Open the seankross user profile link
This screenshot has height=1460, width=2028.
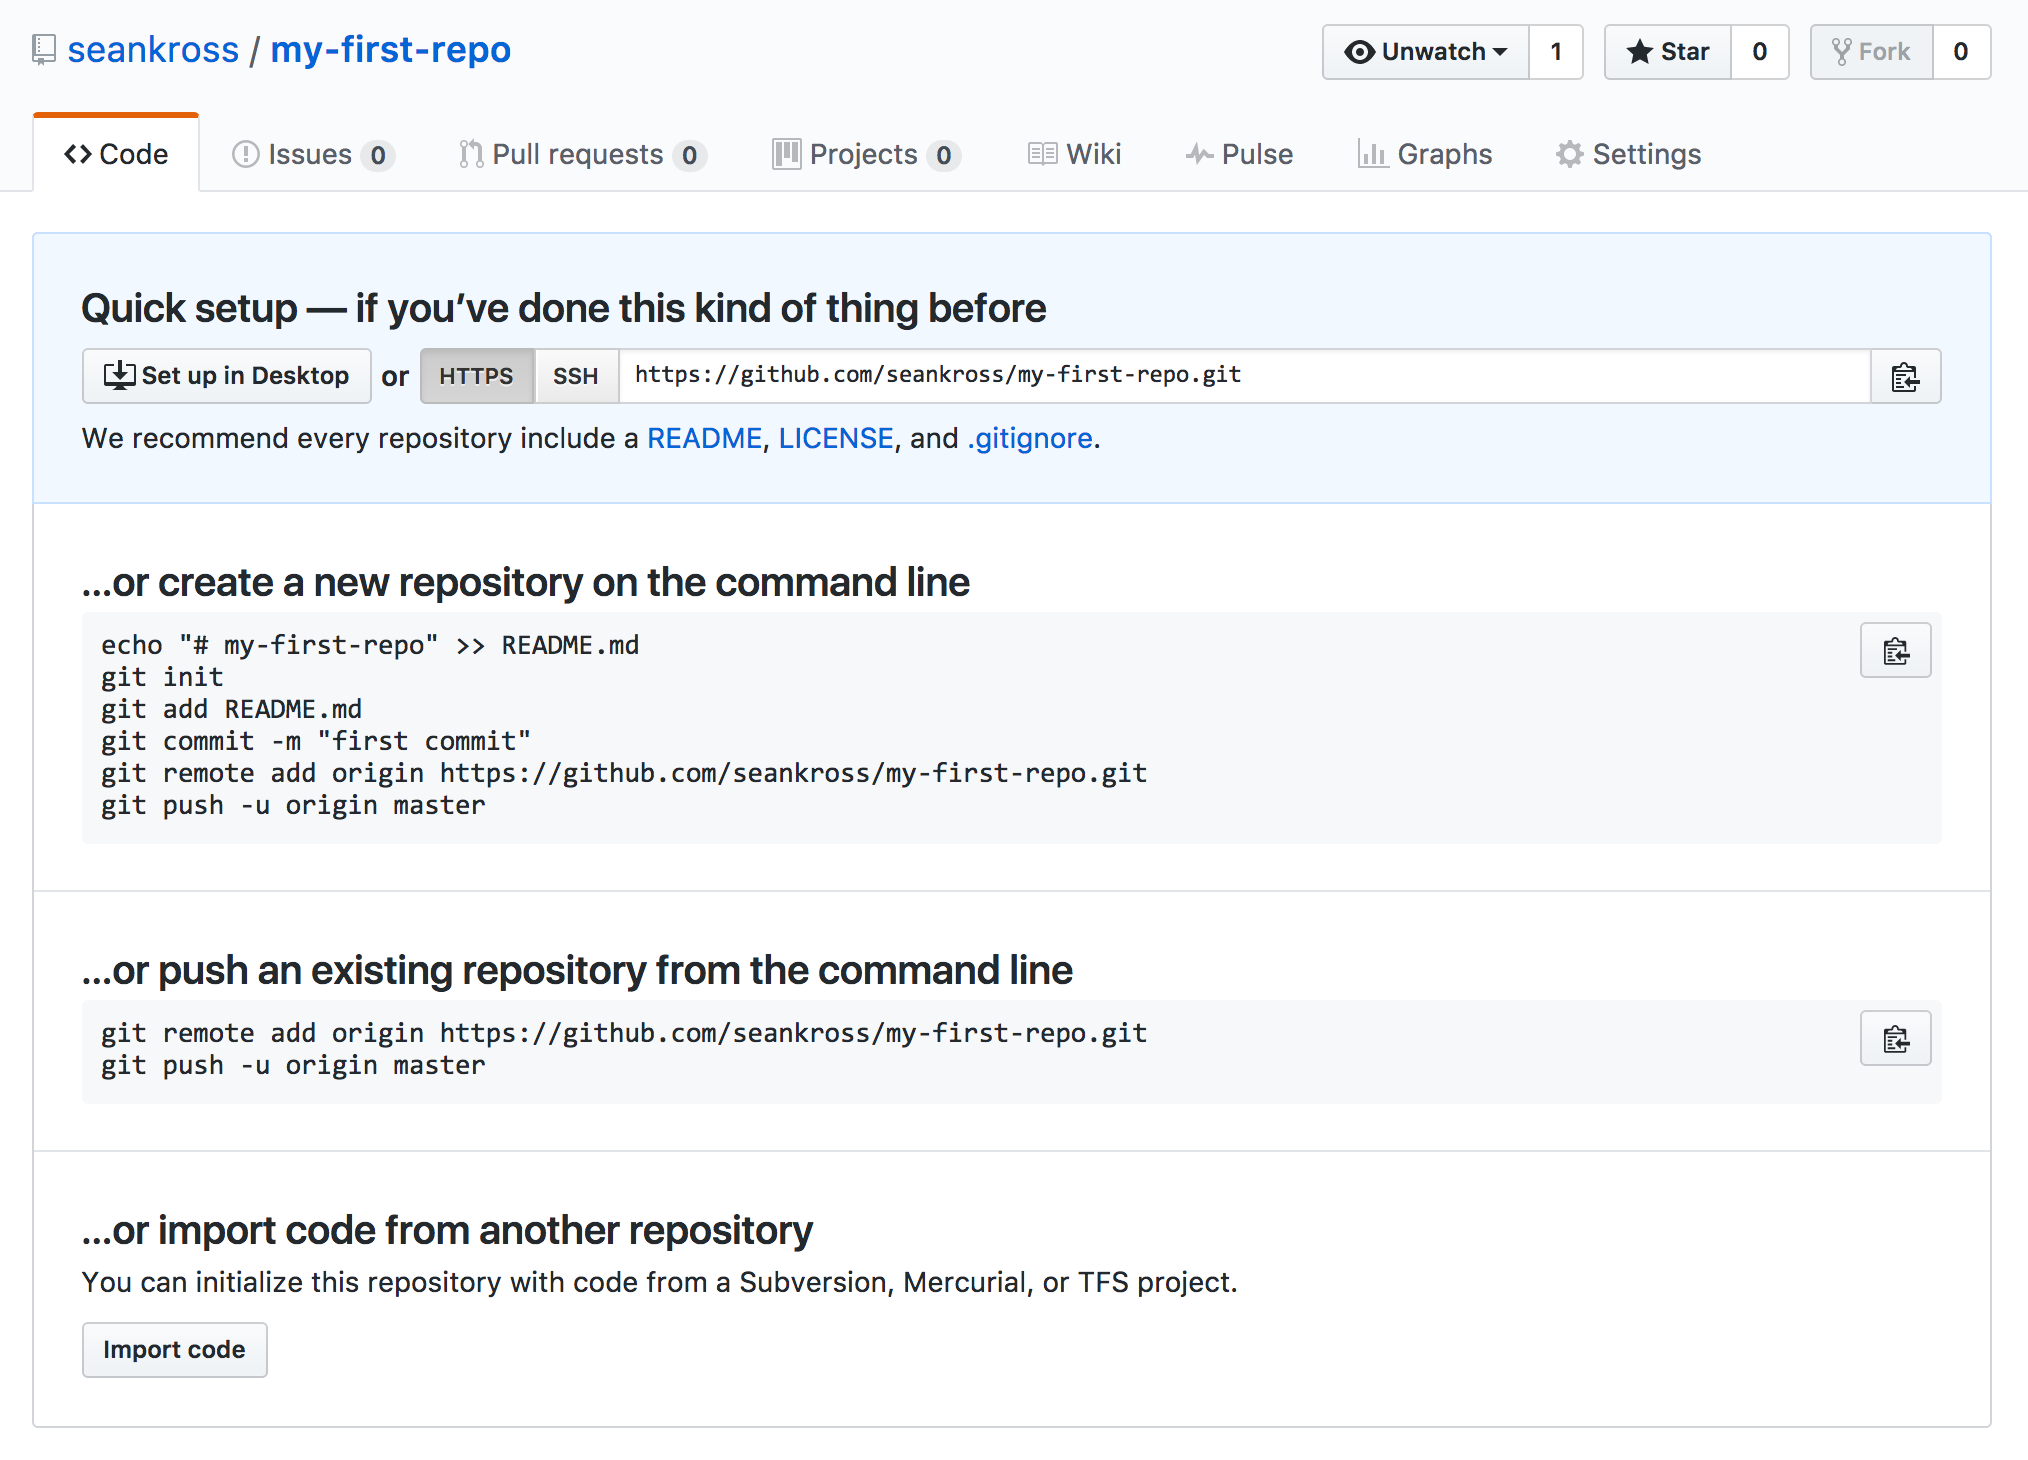coord(153,50)
